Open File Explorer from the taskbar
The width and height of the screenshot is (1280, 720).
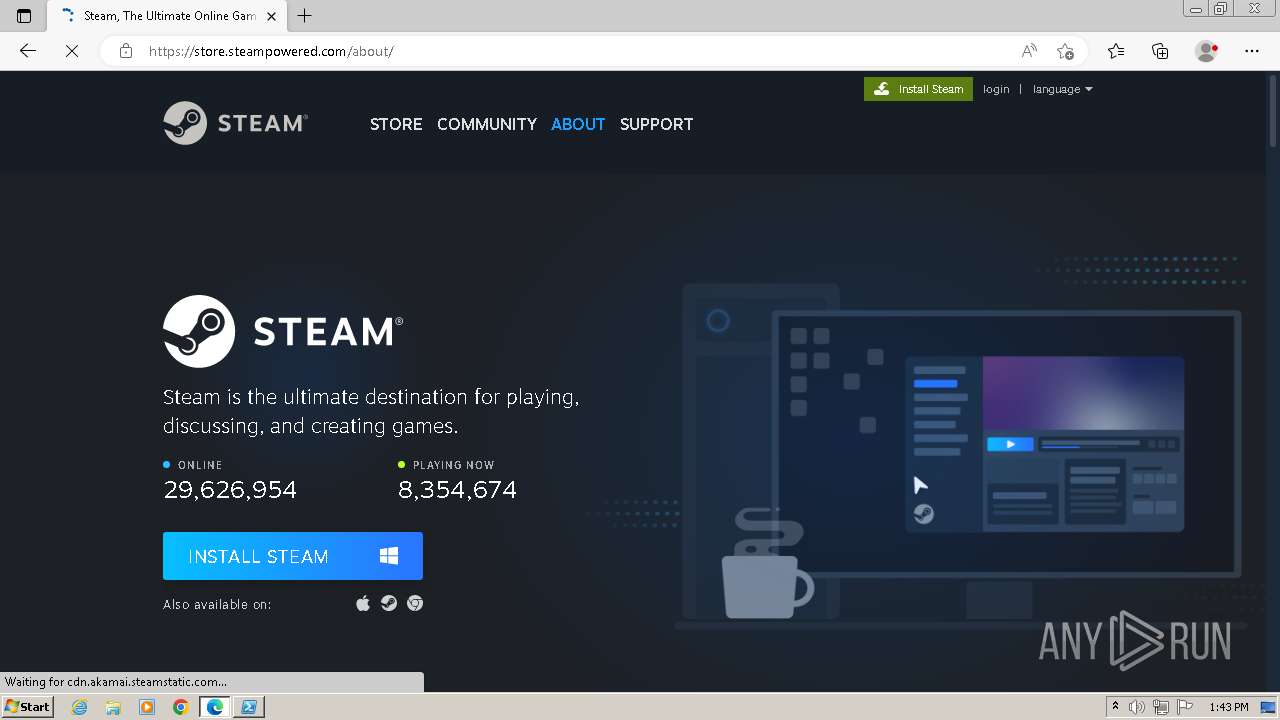point(113,707)
